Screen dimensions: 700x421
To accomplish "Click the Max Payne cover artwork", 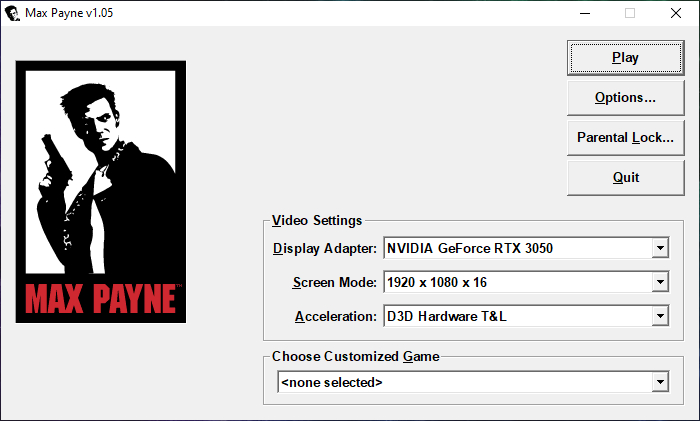I will tap(101, 191).
